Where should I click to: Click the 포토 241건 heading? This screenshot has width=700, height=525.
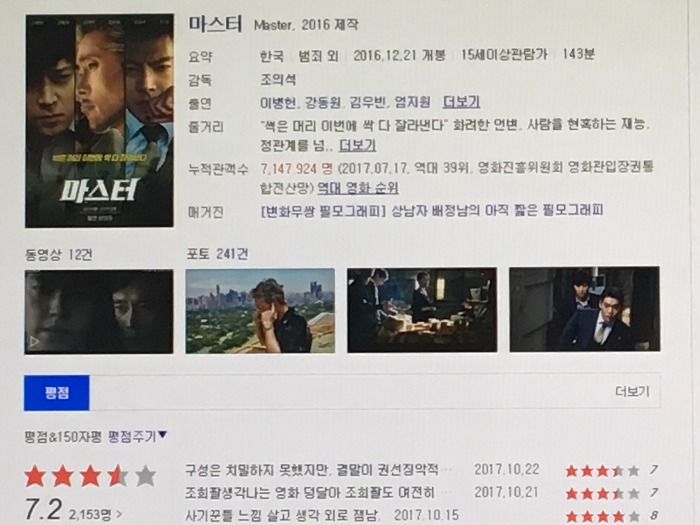217,254
